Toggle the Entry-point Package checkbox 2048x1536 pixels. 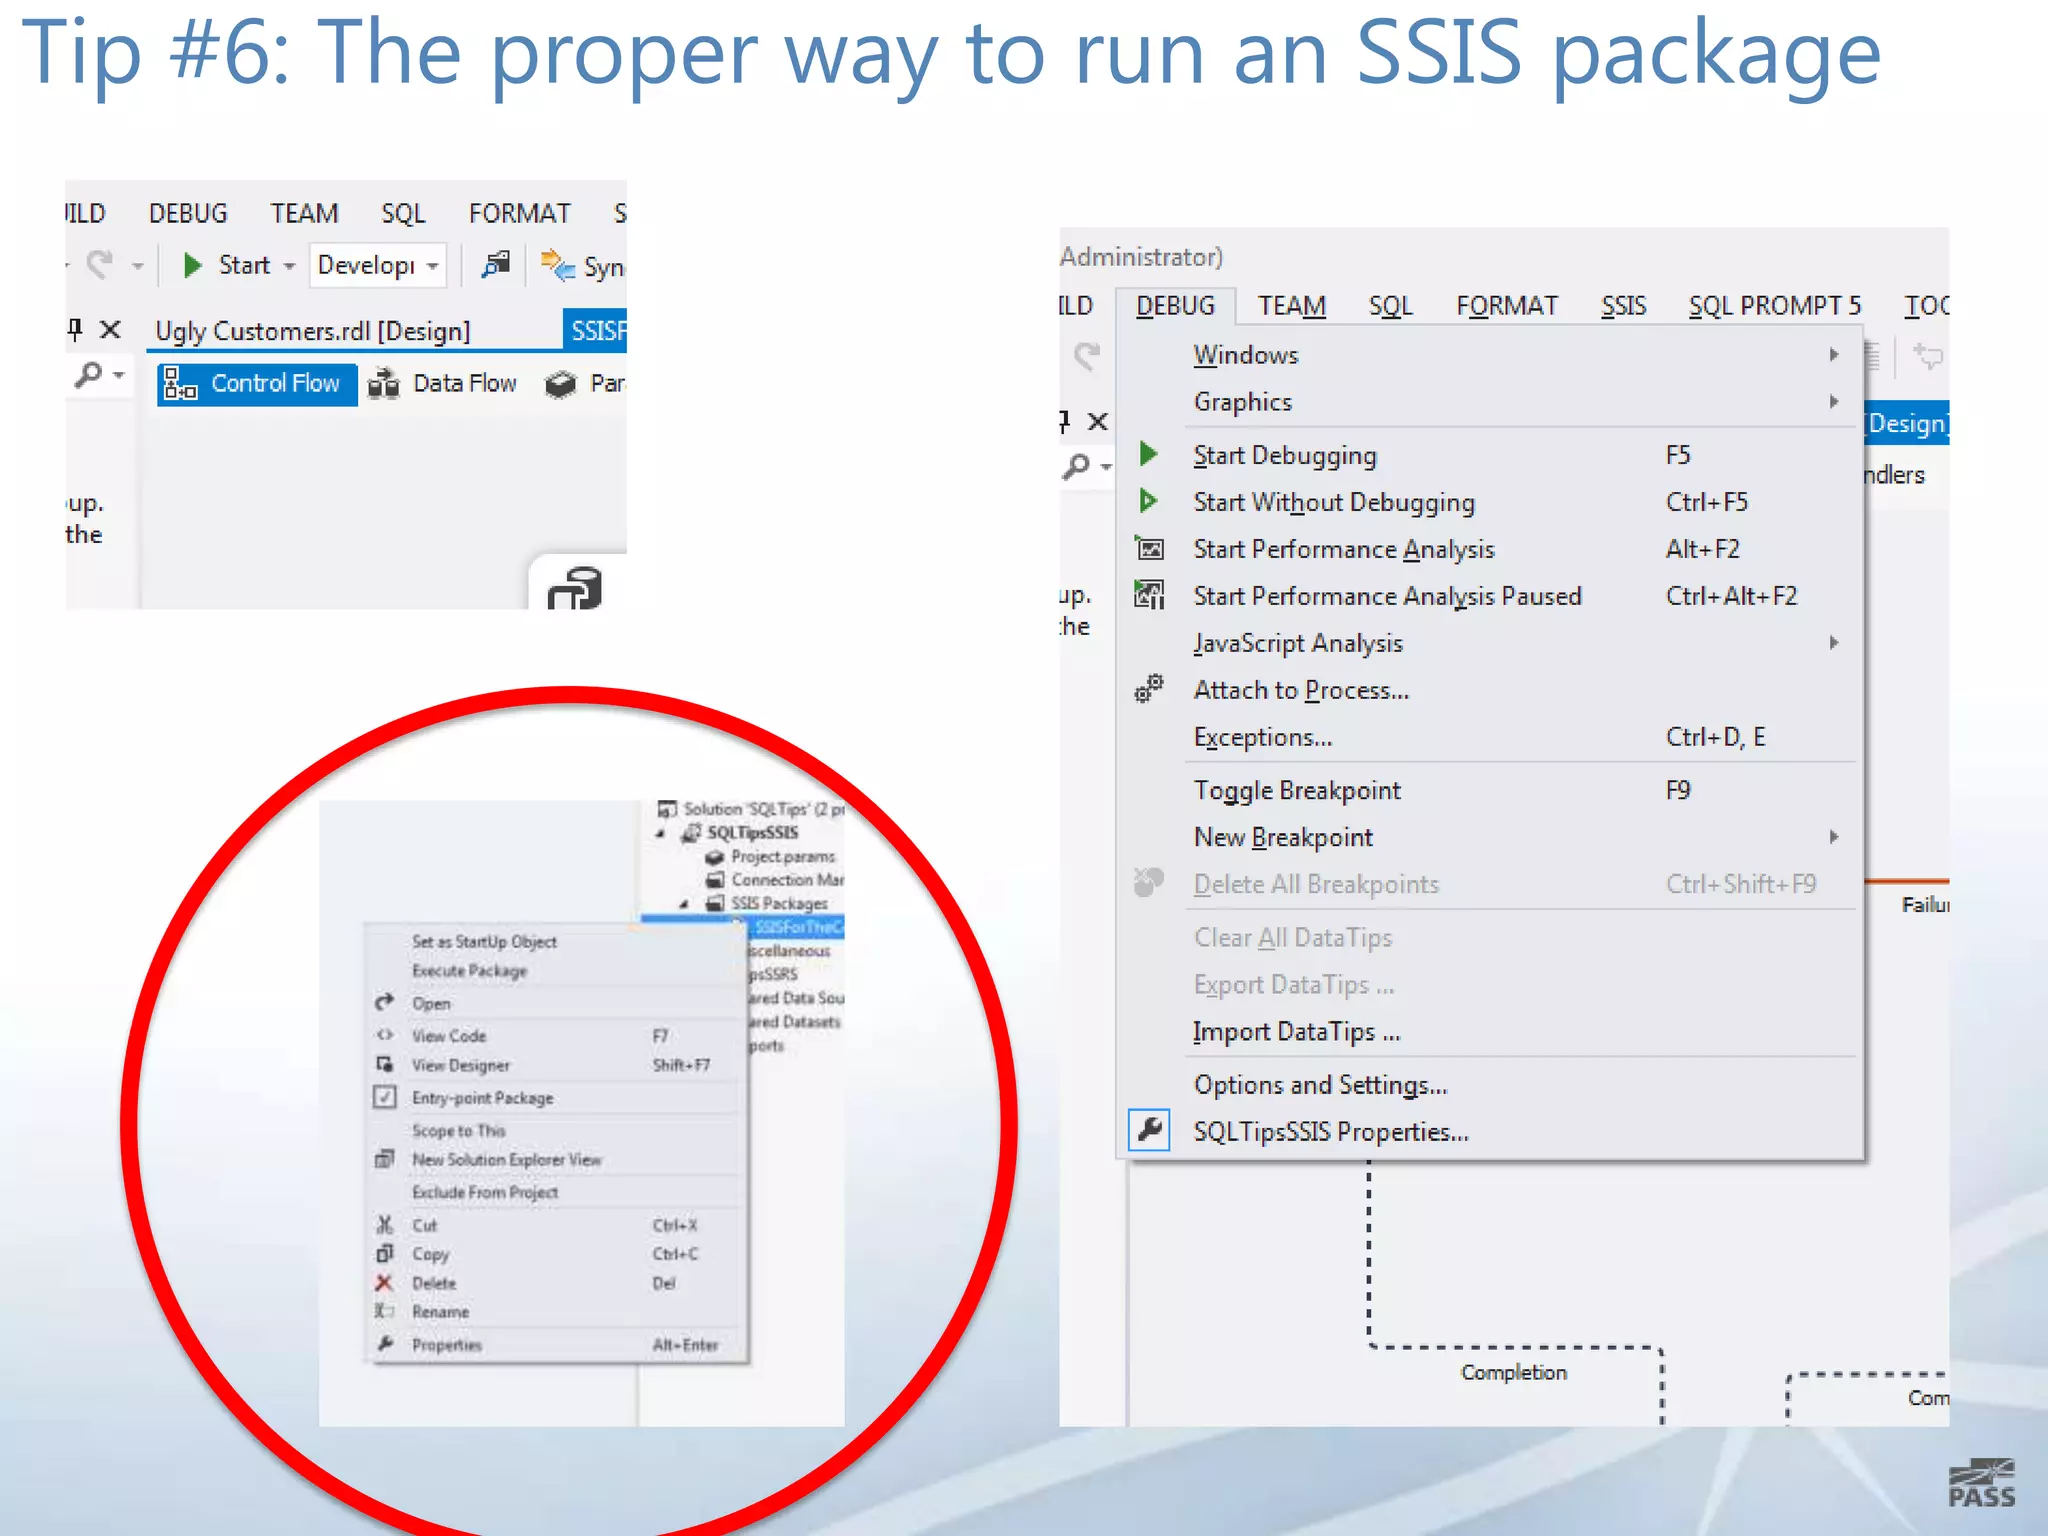[x=384, y=1097]
